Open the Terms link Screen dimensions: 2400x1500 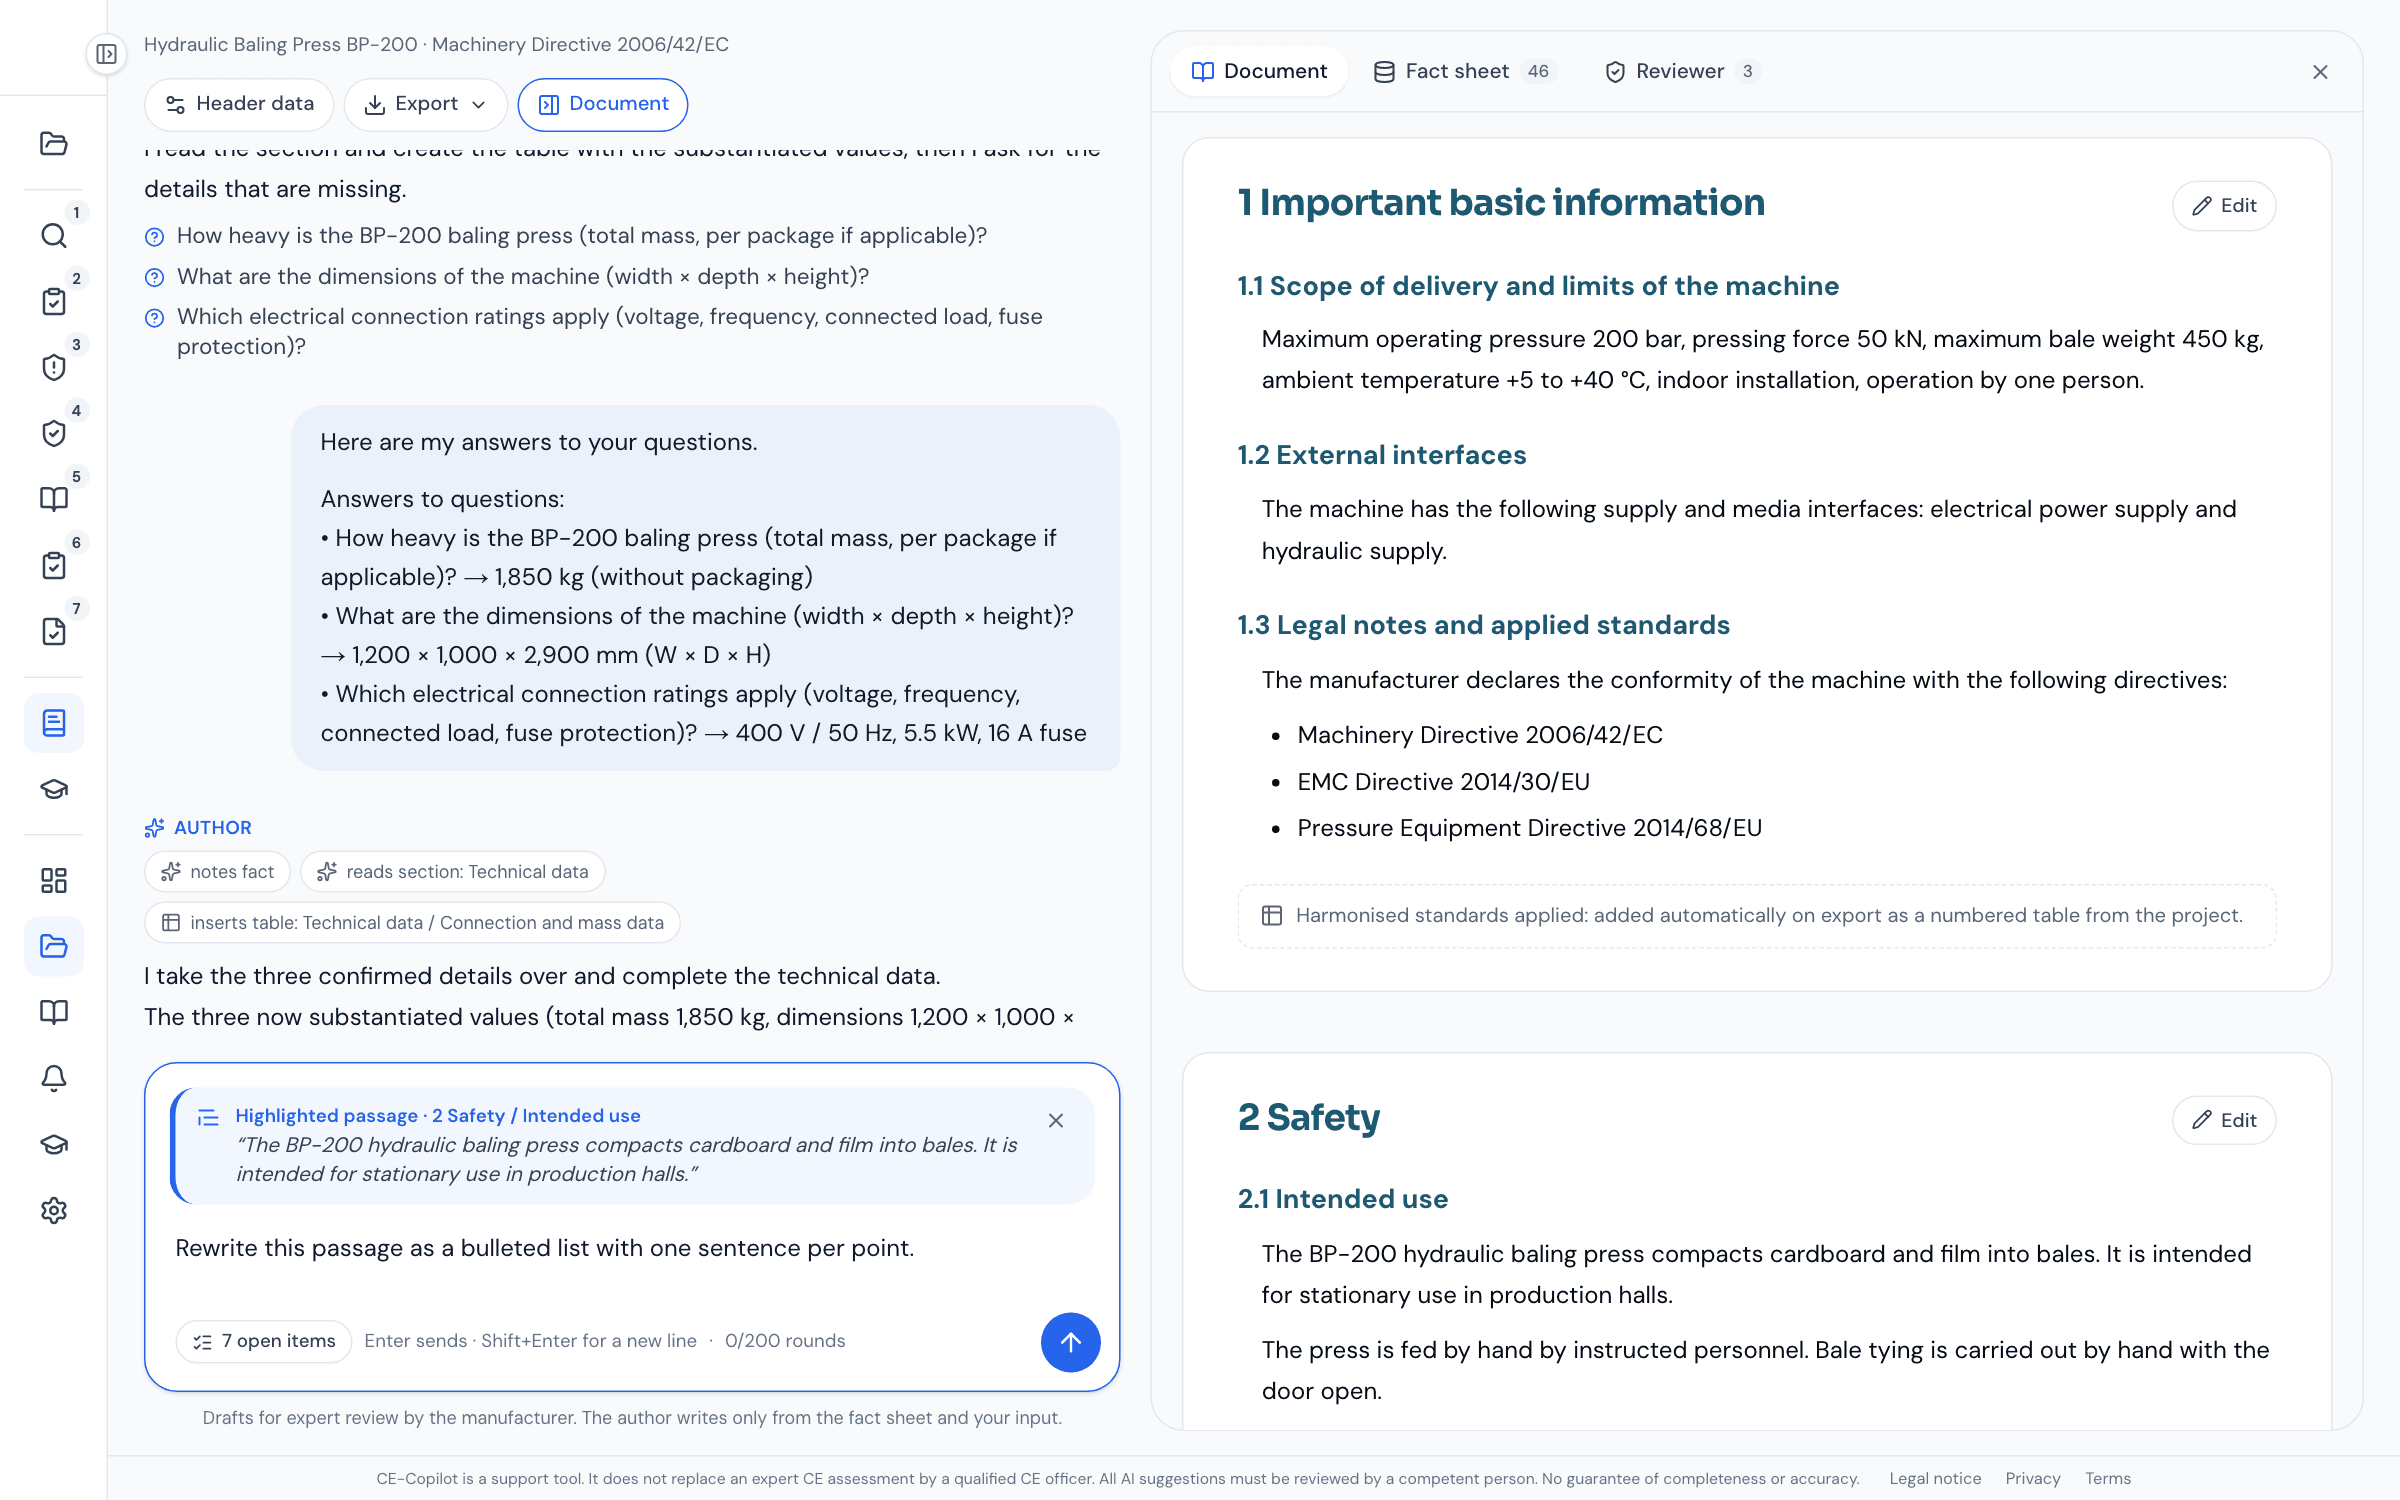pyautogui.click(x=2108, y=1478)
